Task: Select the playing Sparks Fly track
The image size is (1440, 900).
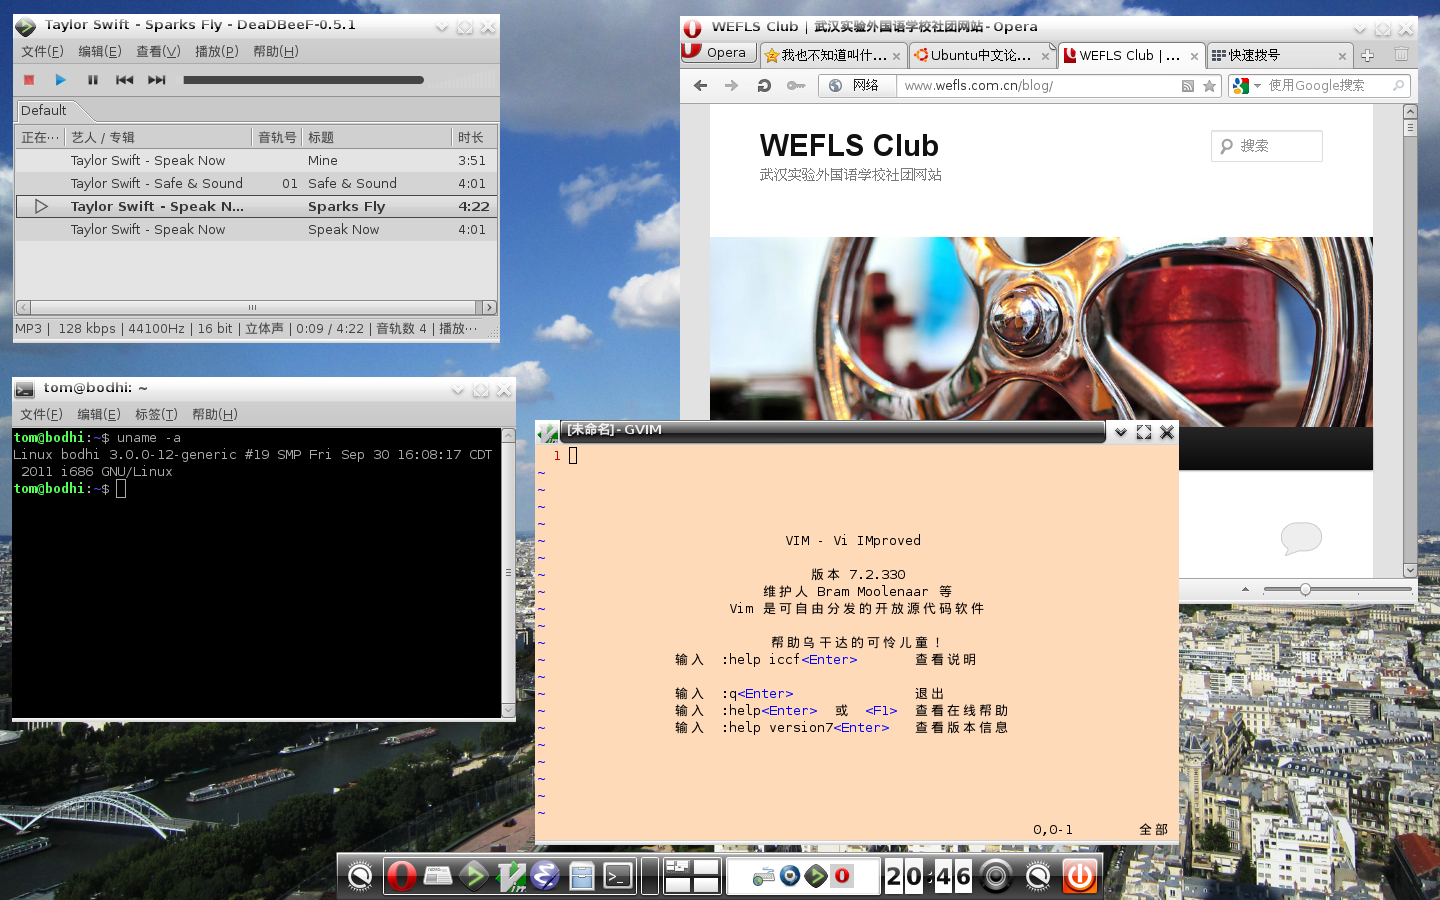Action: [256, 206]
